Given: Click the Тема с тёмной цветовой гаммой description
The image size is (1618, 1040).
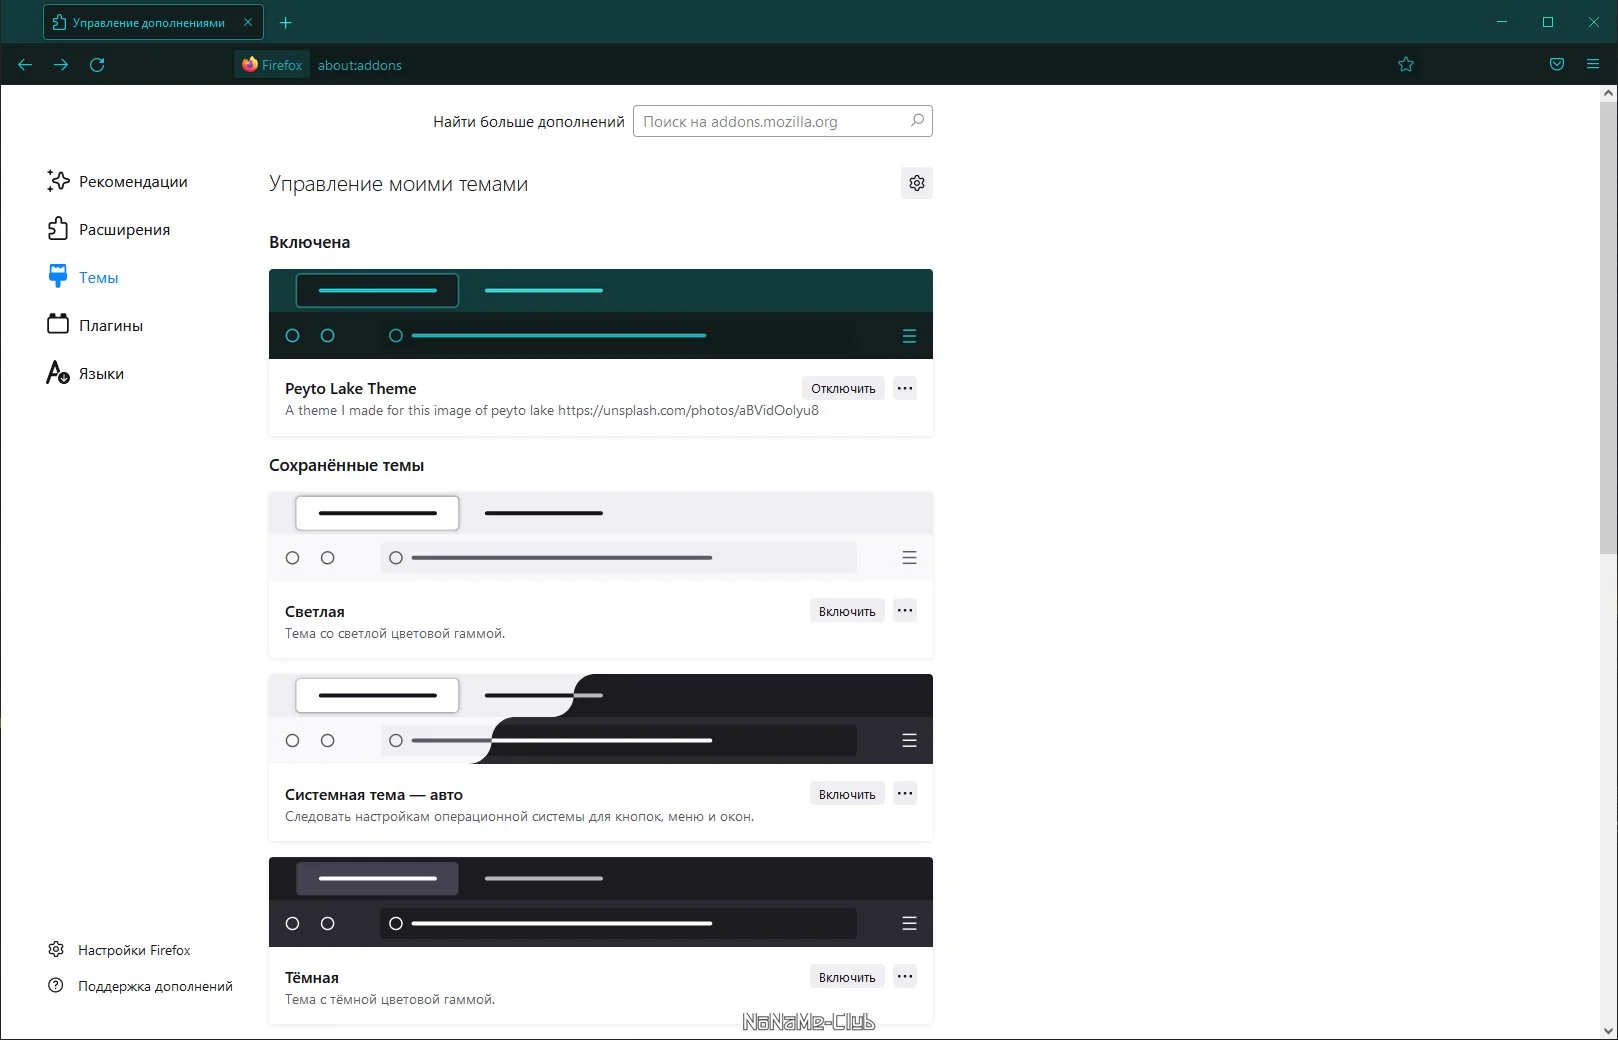Looking at the screenshot, I should (x=390, y=999).
